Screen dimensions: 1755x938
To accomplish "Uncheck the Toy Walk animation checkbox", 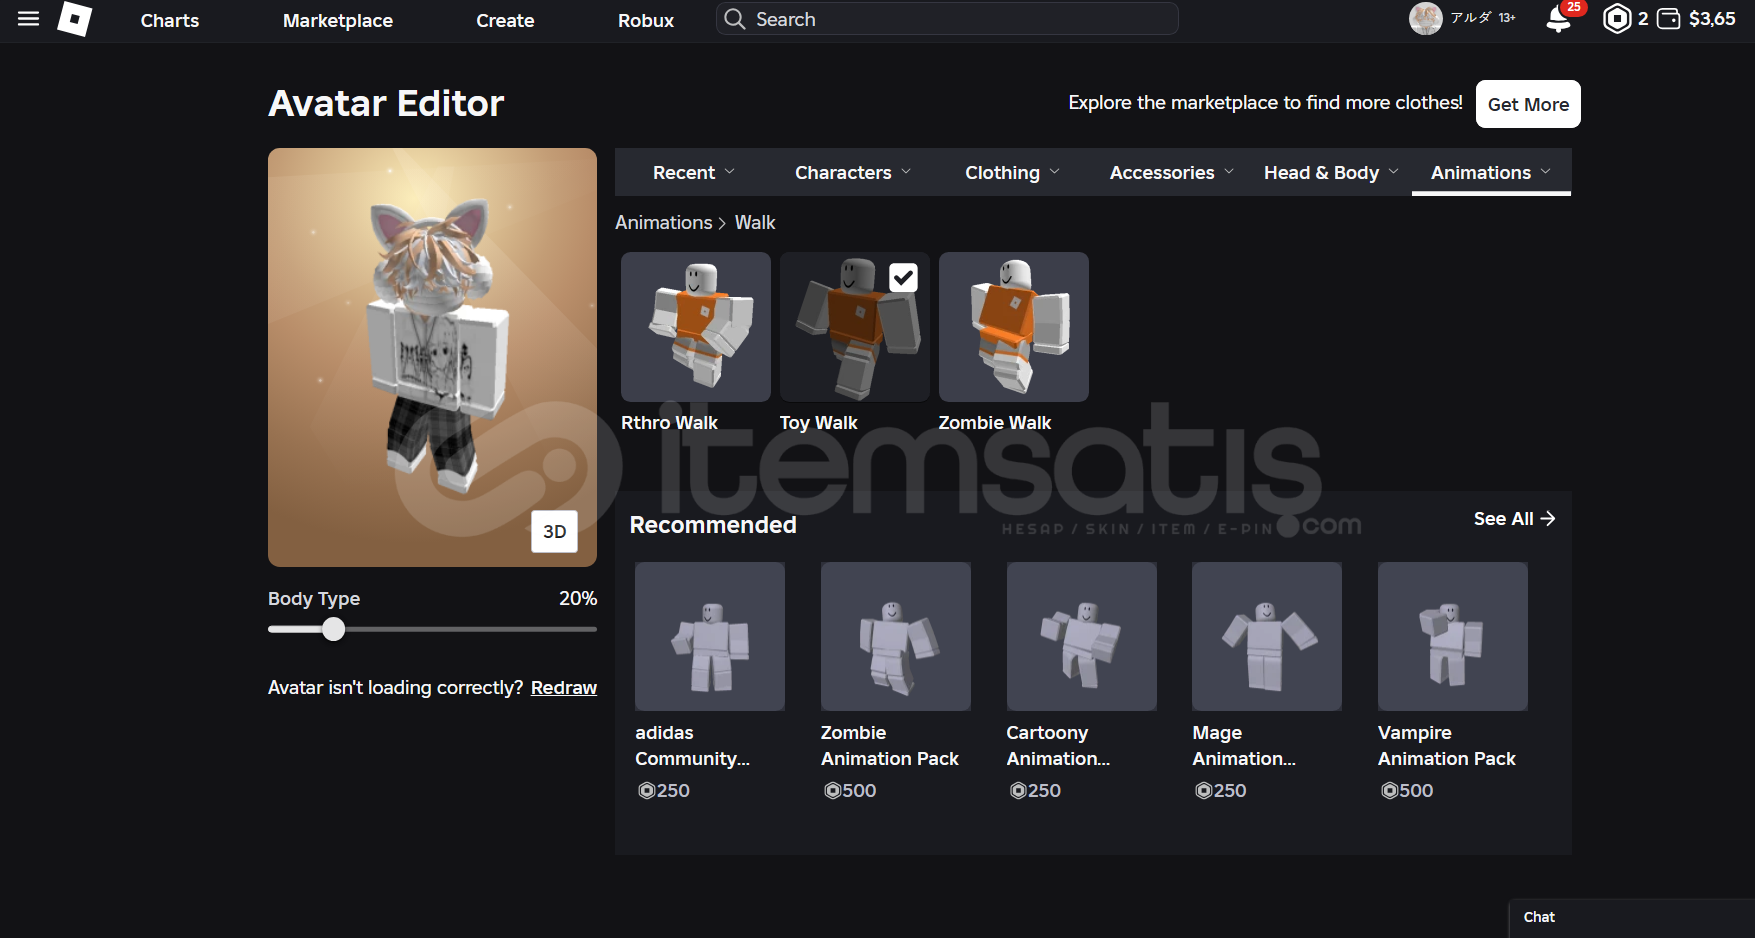I will (x=903, y=278).
